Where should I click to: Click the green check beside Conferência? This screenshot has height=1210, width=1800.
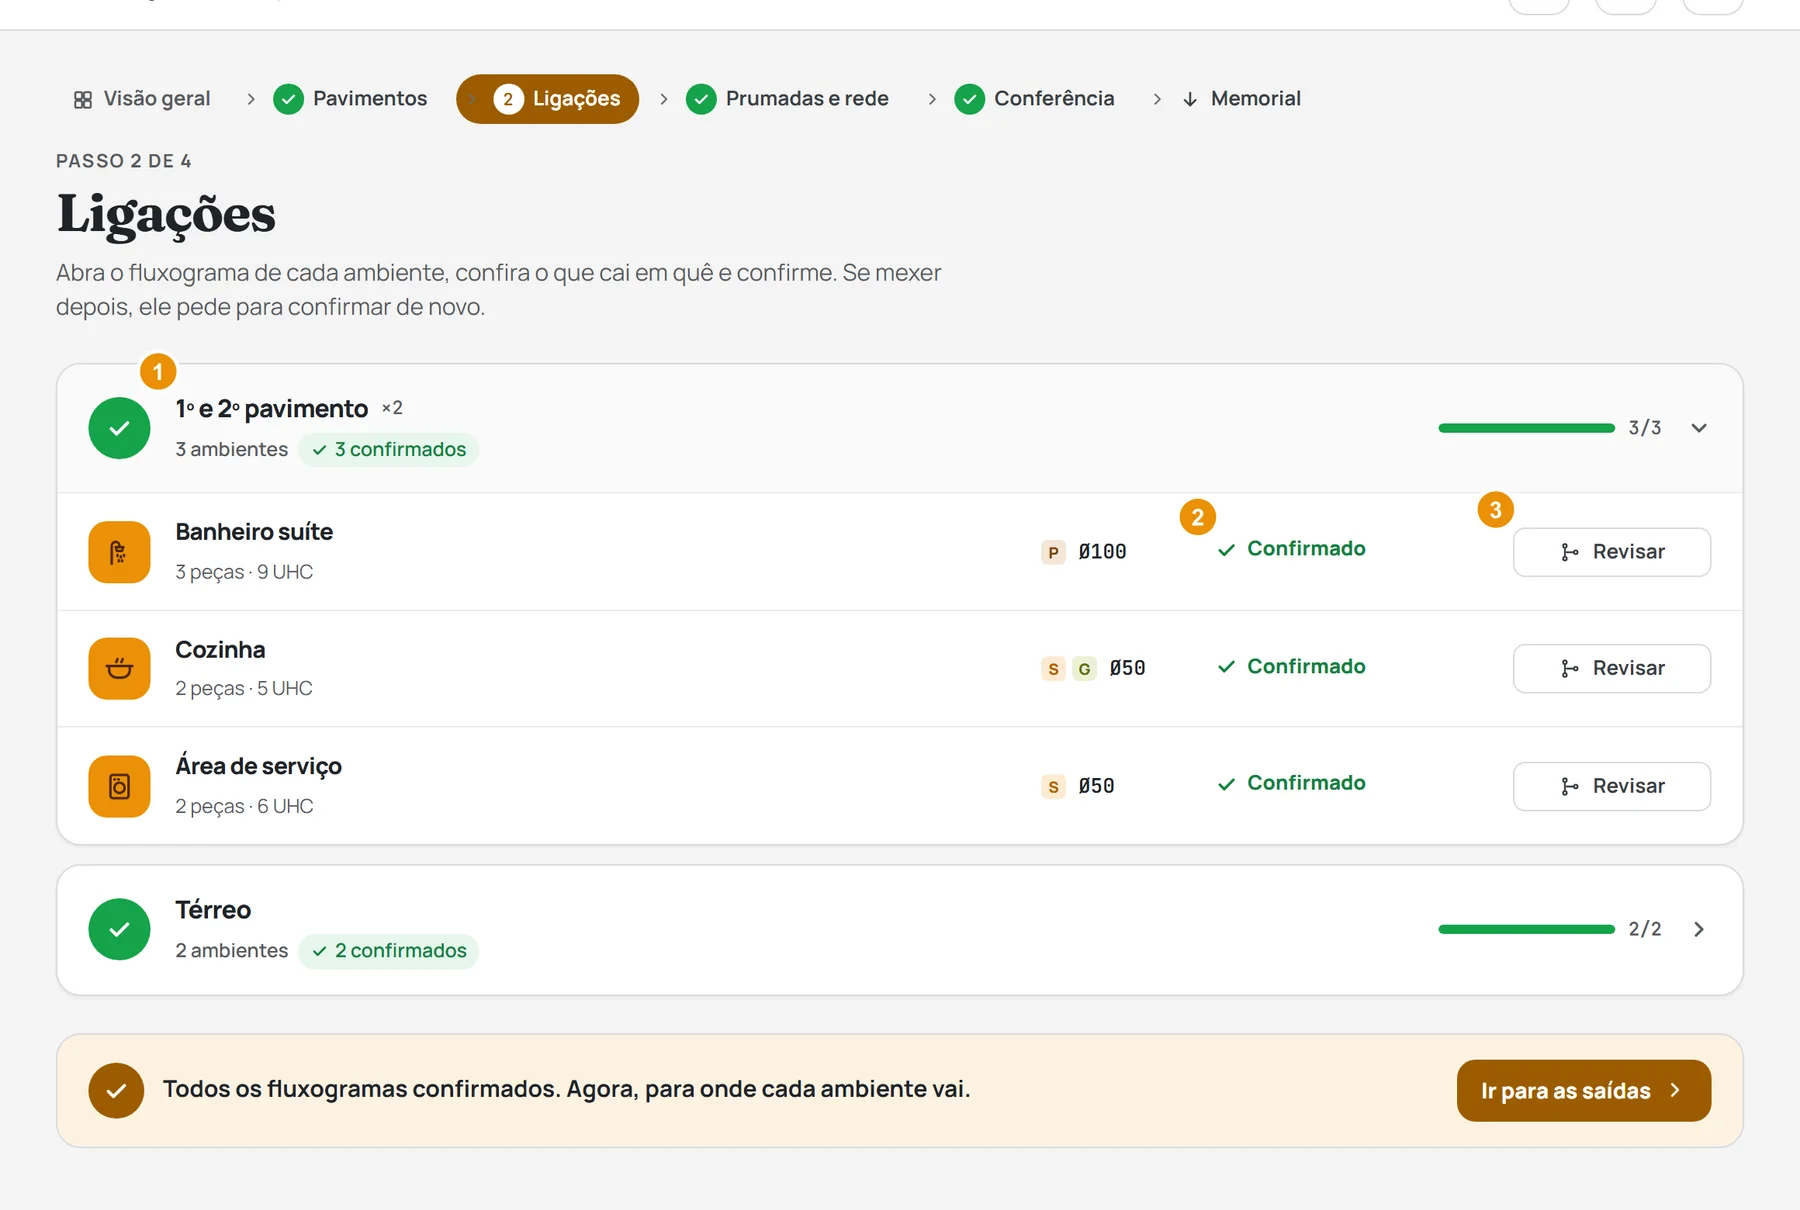coord(970,99)
